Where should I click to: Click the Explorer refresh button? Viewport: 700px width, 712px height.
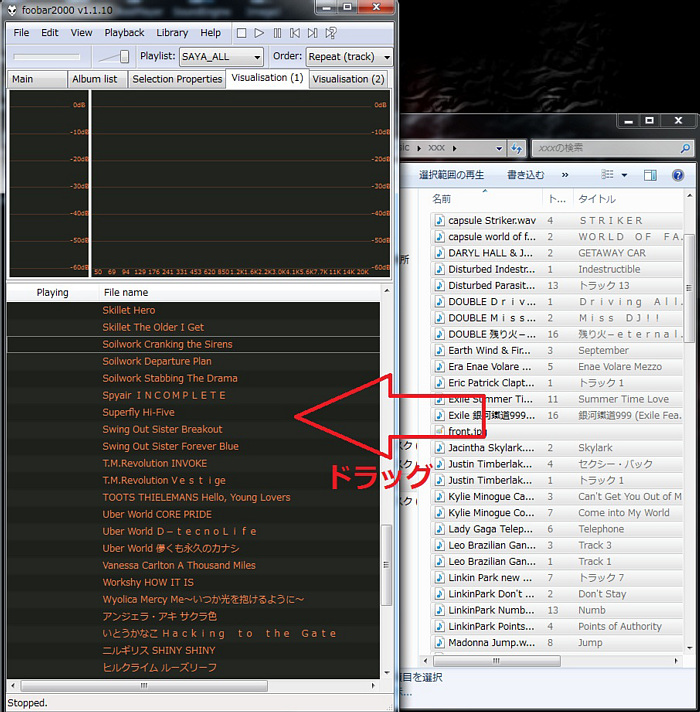517,148
